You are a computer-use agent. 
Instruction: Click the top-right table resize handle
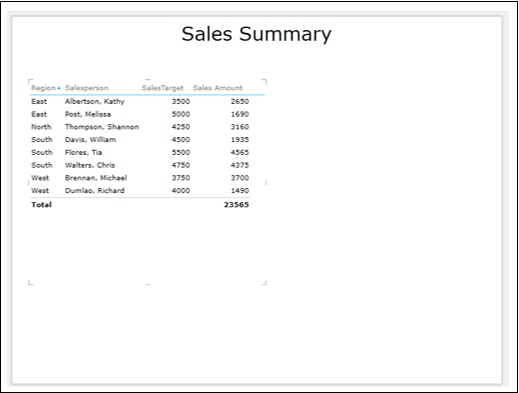pos(264,81)
